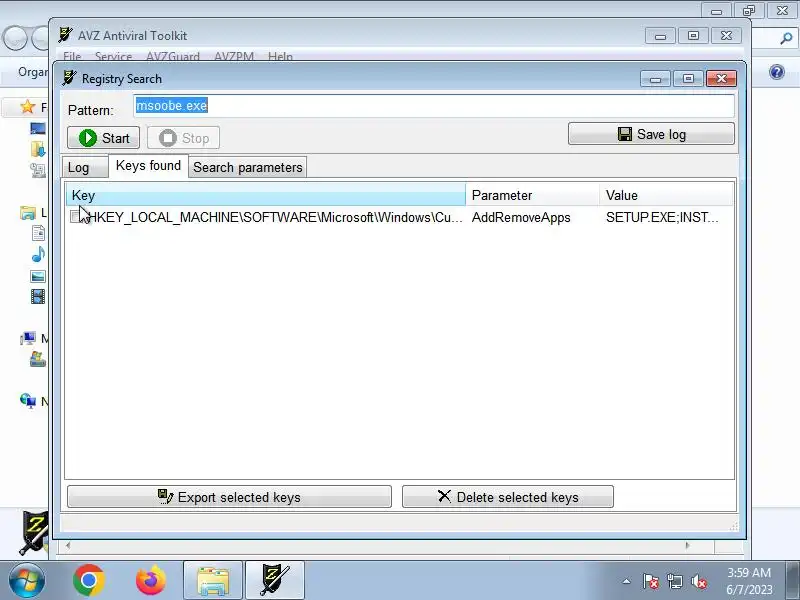800x600 pixels.
Task: Minimize the Registry Search window
Action: coord(656,79)
